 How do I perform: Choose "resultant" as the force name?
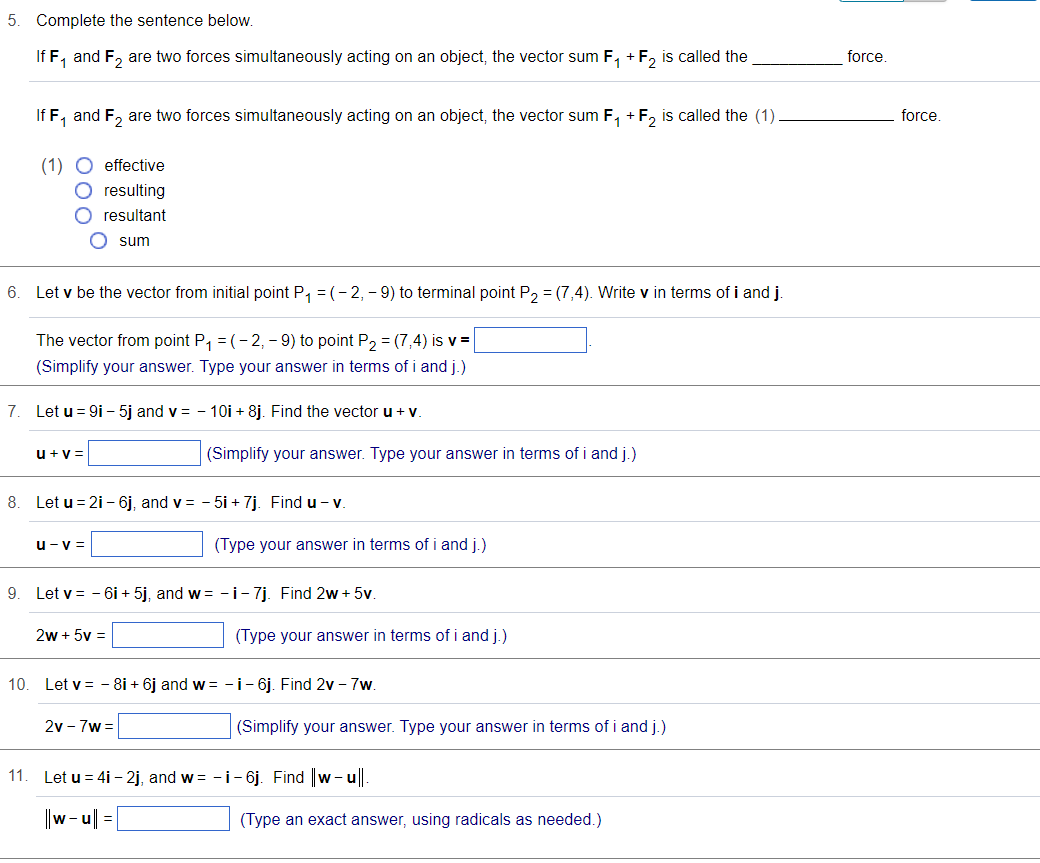coord(84,215)
